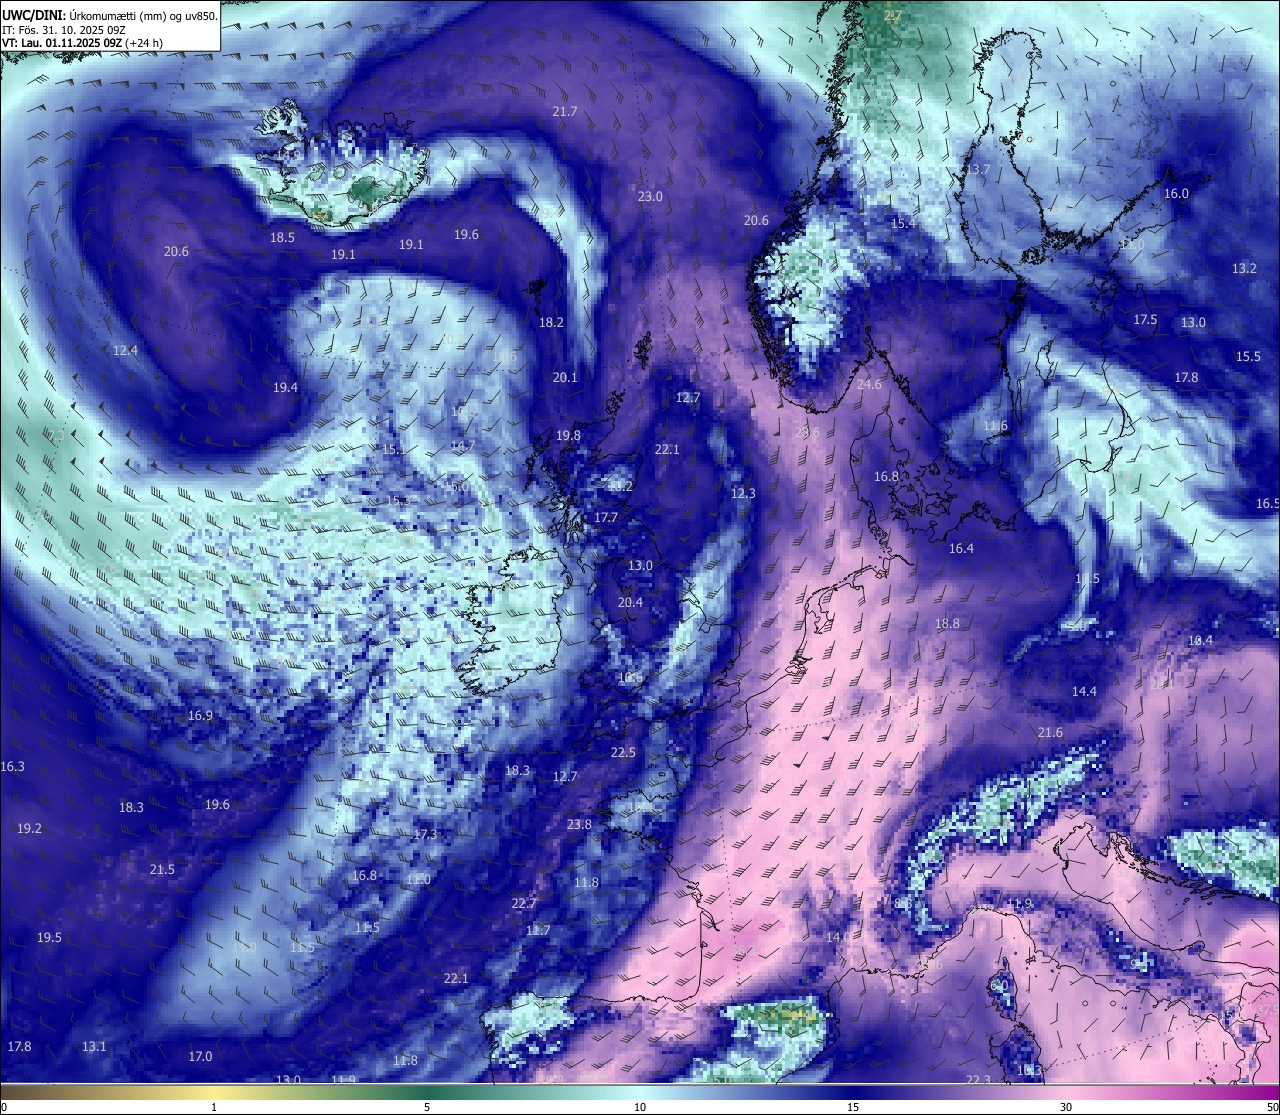Select the 24.6 value near Sweden
The height and width of the screenshot is (1115, 1280).
coord(869,384)
